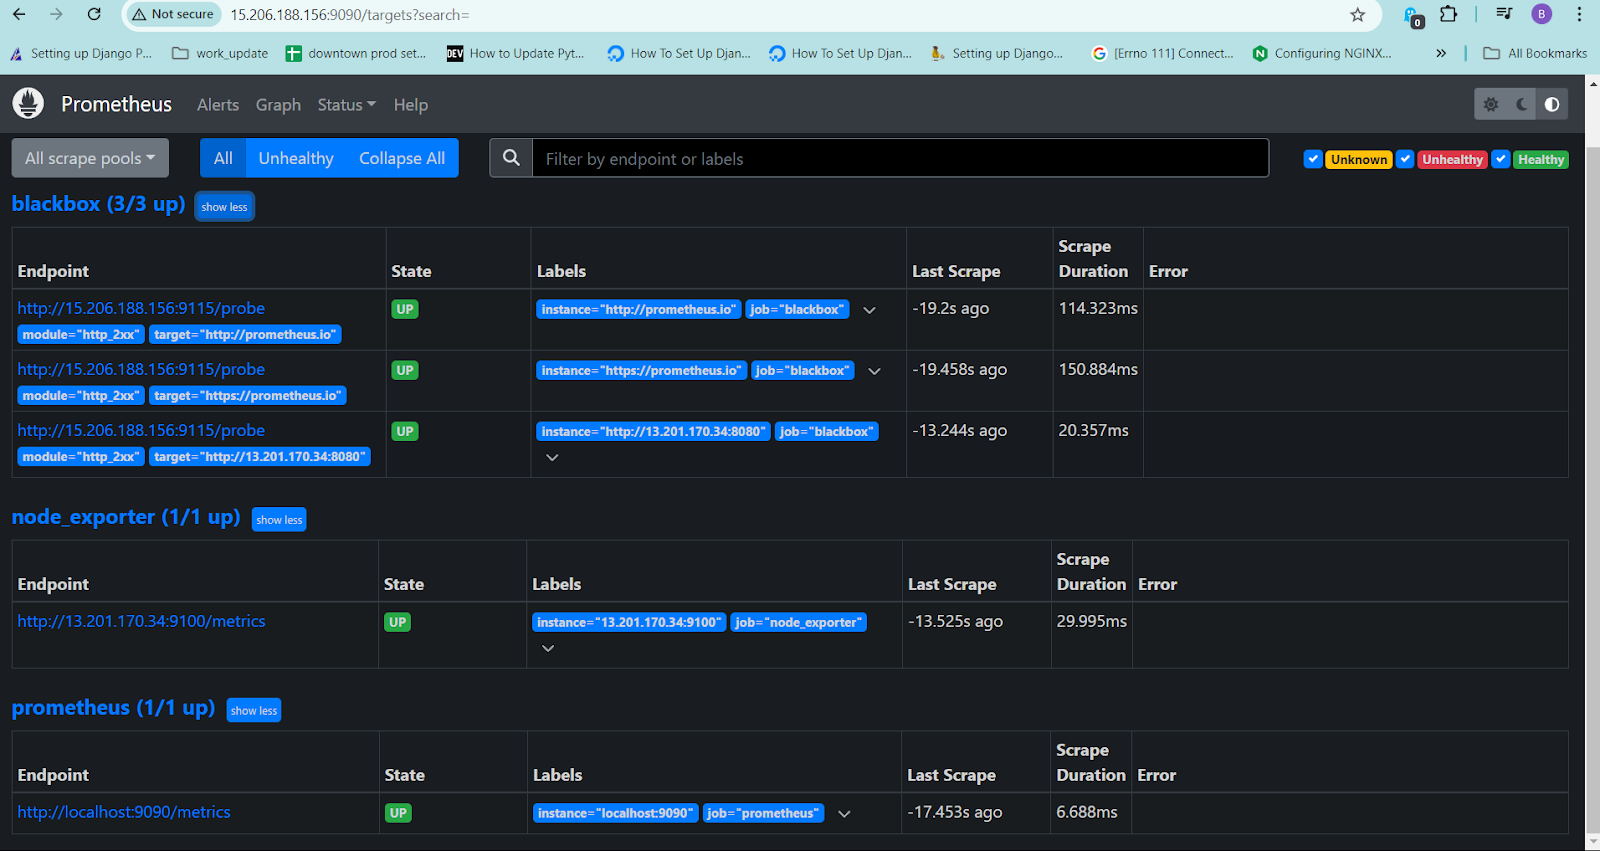The width and height of the screenshot is (1600, 851).
Task: Click the UP badge in the node_exporter row
Action: click(398, 622)
